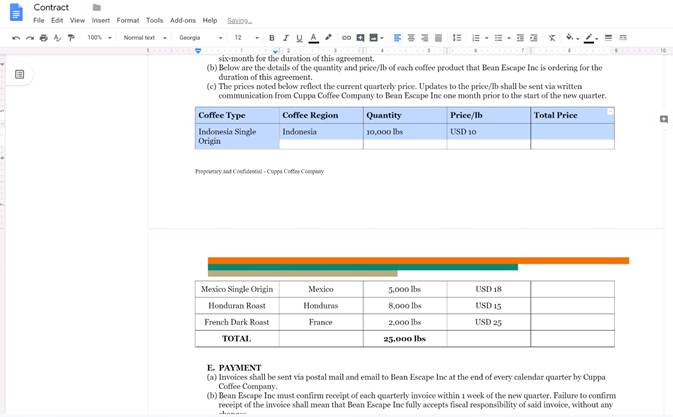Toggle Italic formatting

pos(285,38)
